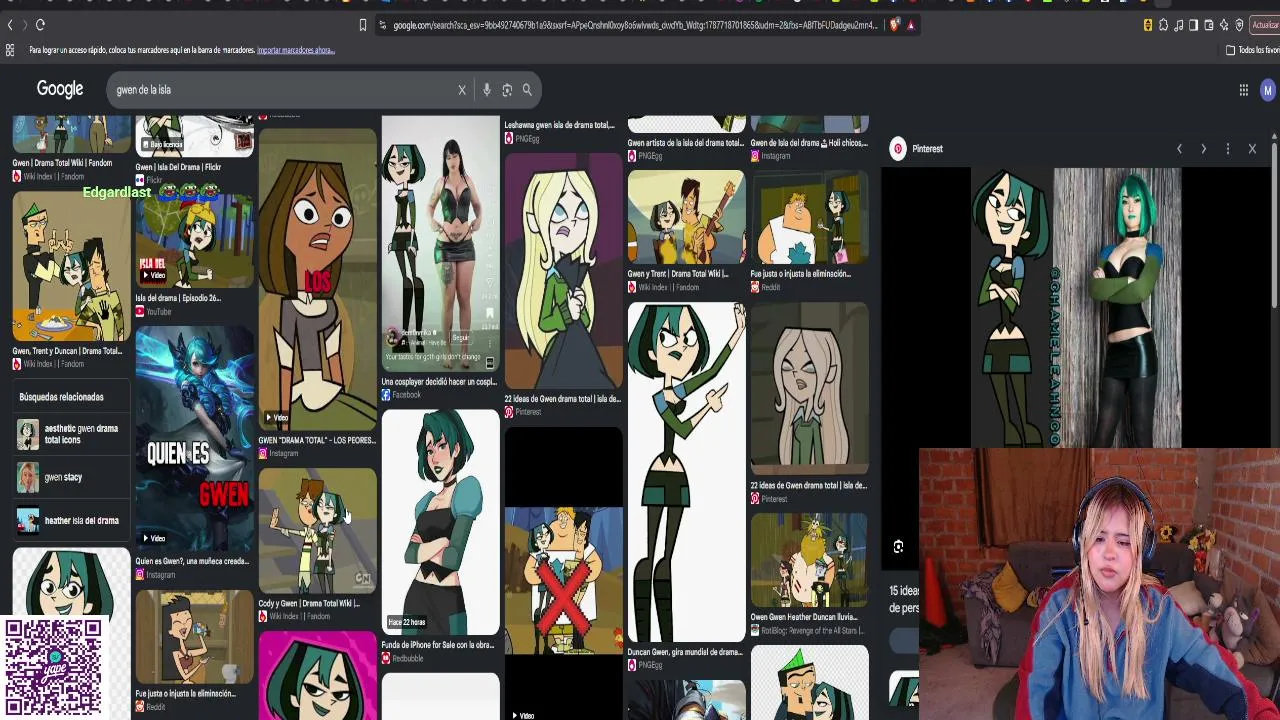This screenshot has height=720, width=1280.
Task: Open blonde Gwen 22 ideas Pinterest image
Action: (x=563, y=271)
